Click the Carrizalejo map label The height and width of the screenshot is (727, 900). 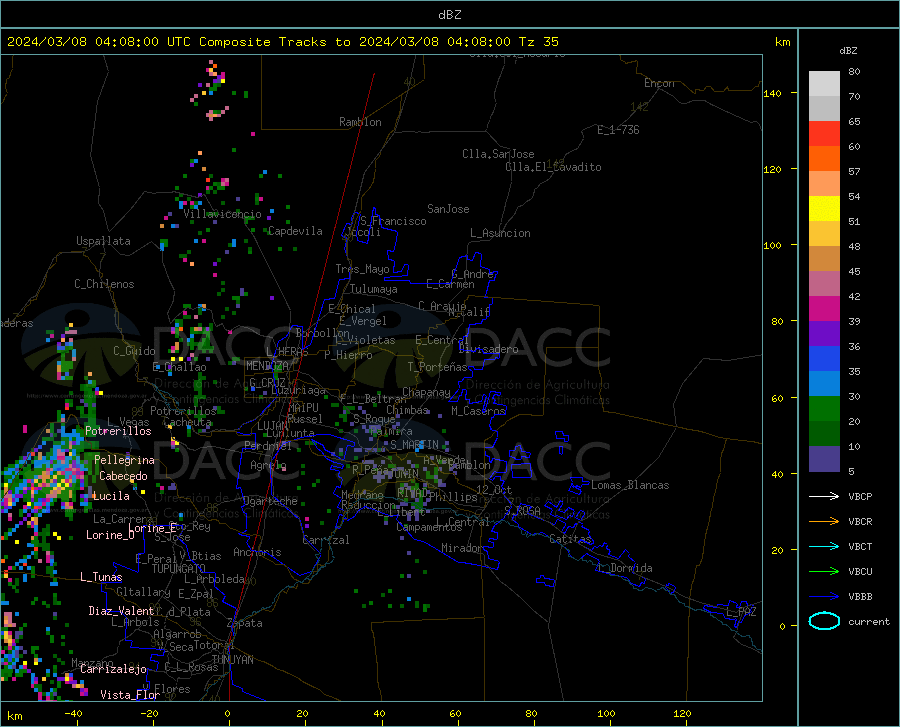point(113,669)
